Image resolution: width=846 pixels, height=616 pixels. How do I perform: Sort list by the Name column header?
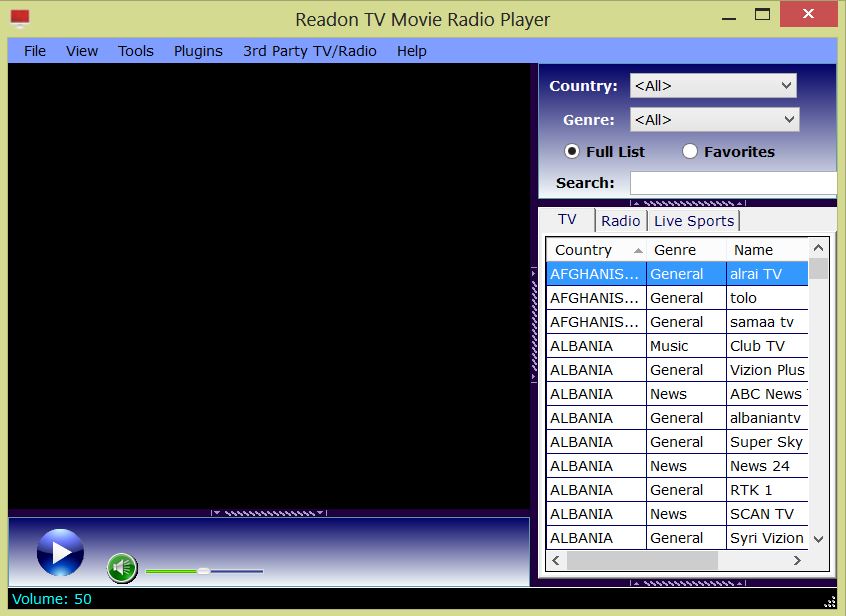[767, 250]
